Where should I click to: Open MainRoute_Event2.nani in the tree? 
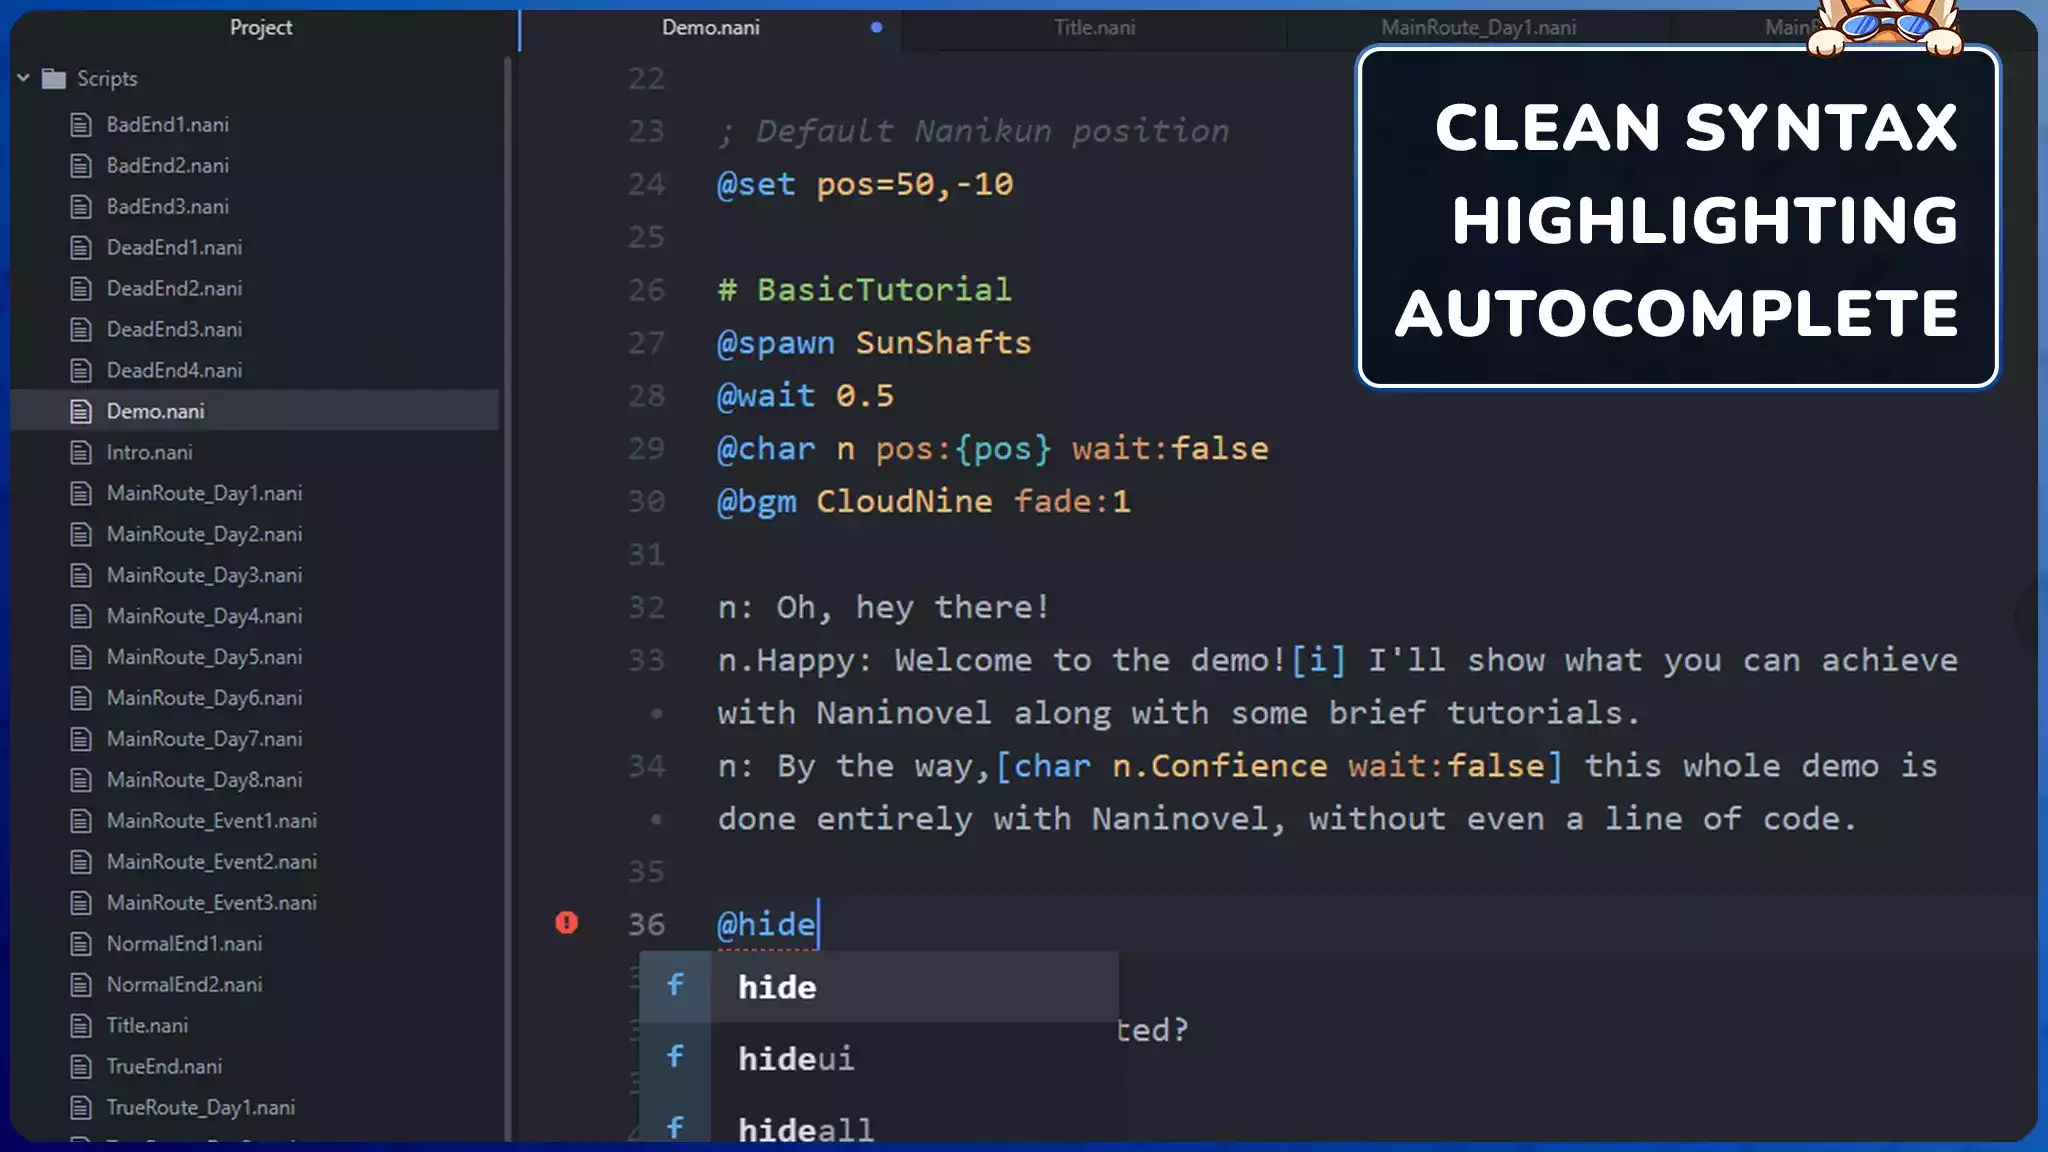(x=211, y=862)
